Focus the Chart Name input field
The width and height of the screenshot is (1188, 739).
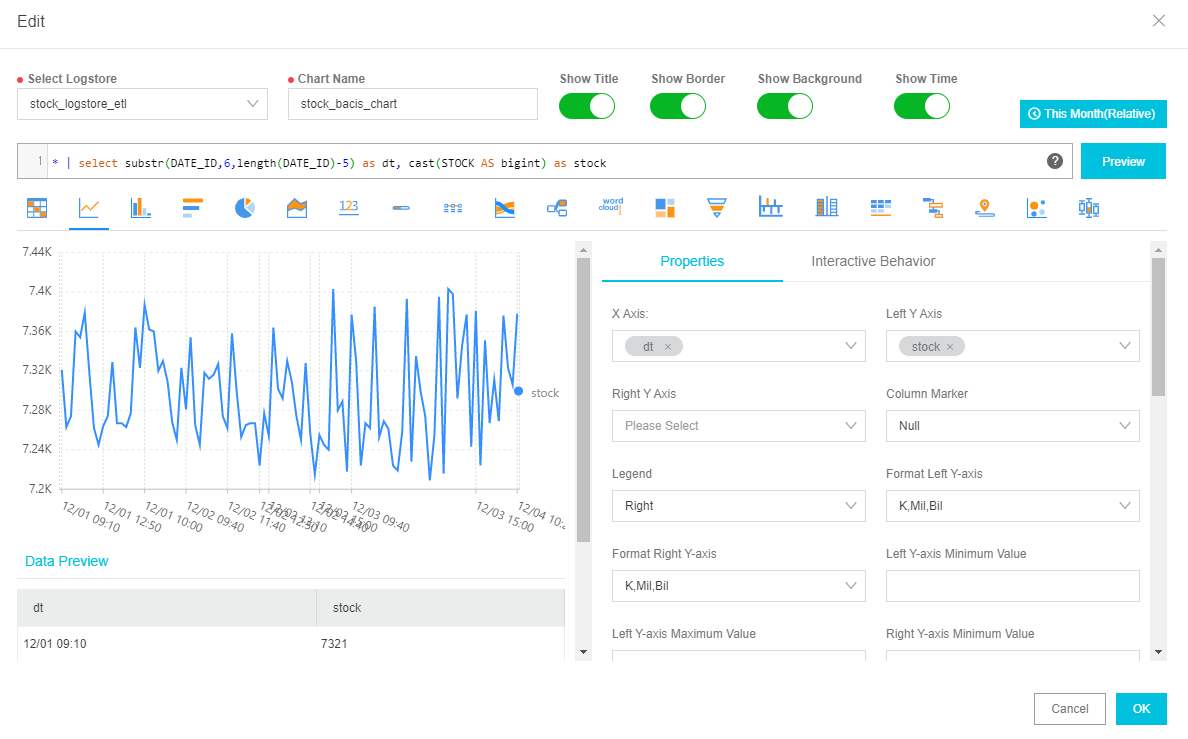(x=413, y=104)
